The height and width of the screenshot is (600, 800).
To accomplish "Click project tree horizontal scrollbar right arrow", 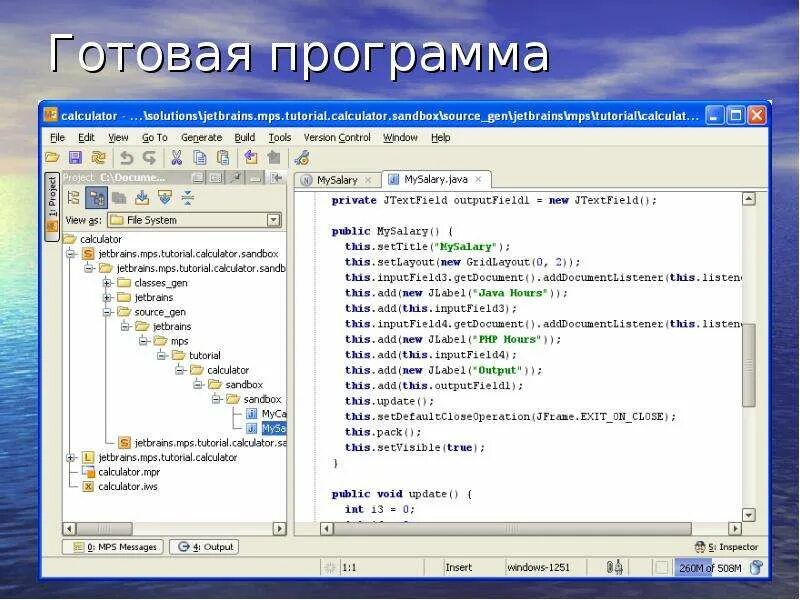I will pos(280,529).
